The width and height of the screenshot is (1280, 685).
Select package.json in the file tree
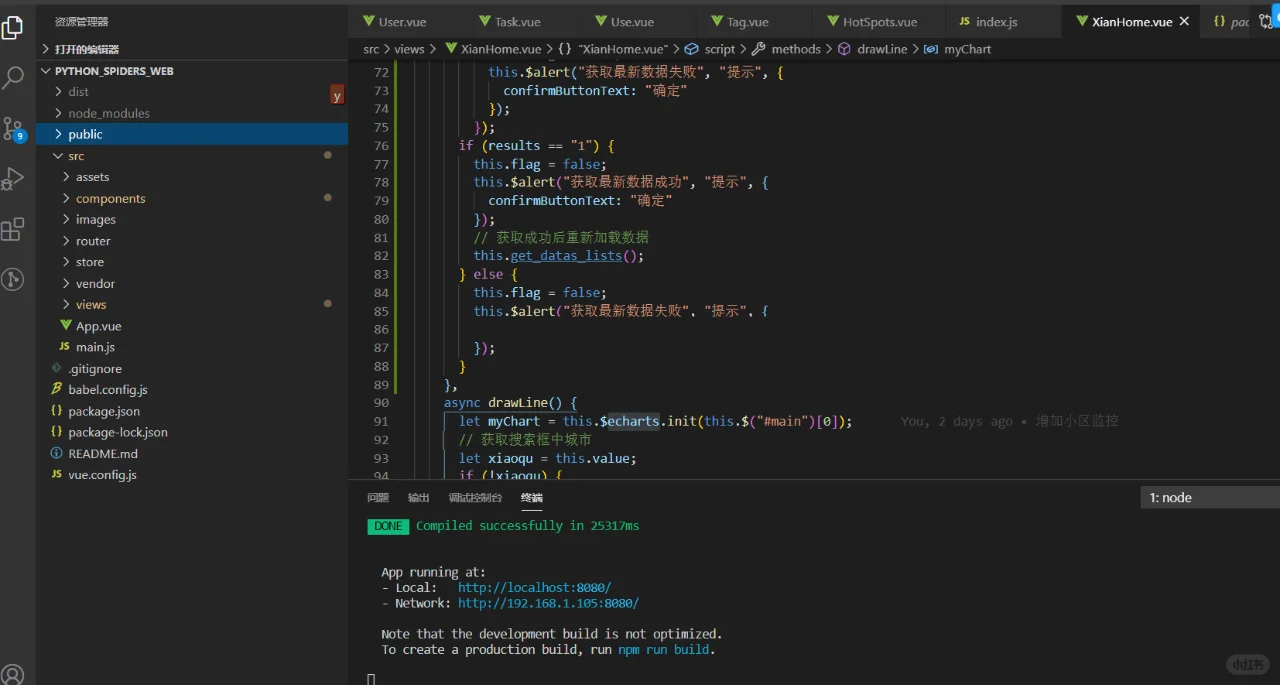[x=103, y=411]
